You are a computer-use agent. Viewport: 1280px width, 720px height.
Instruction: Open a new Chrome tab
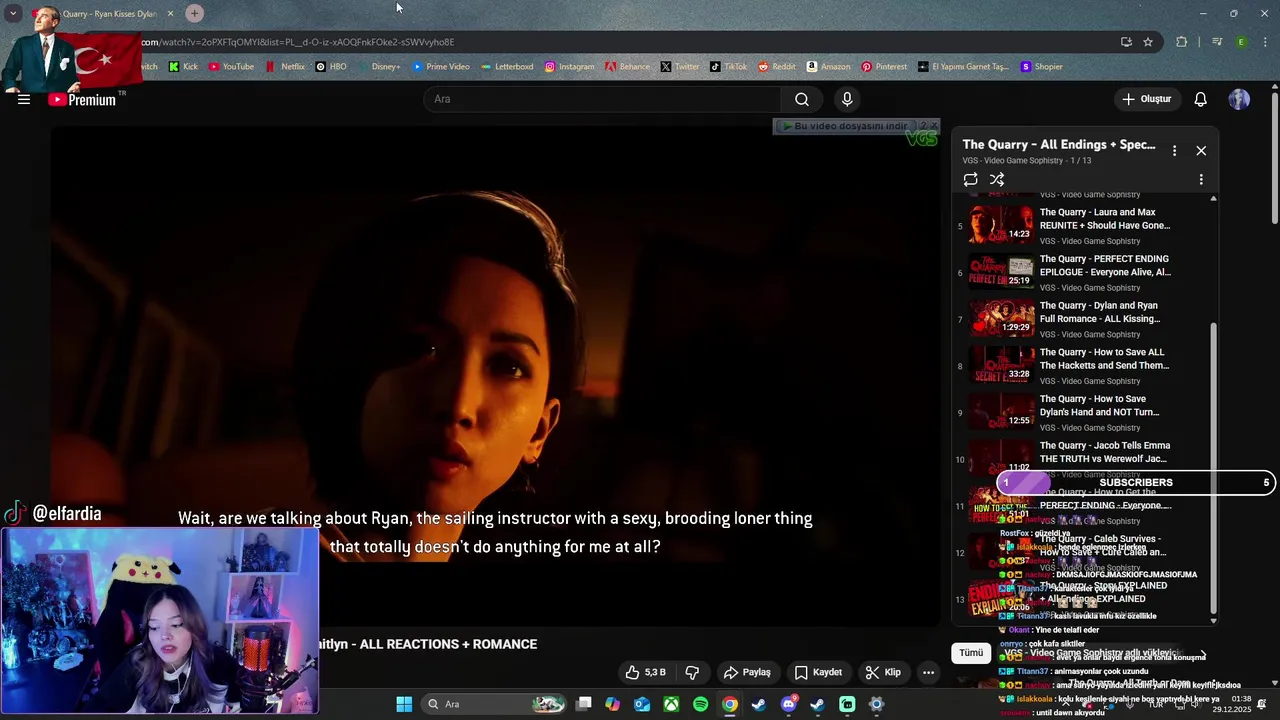[x=194, y=13]
